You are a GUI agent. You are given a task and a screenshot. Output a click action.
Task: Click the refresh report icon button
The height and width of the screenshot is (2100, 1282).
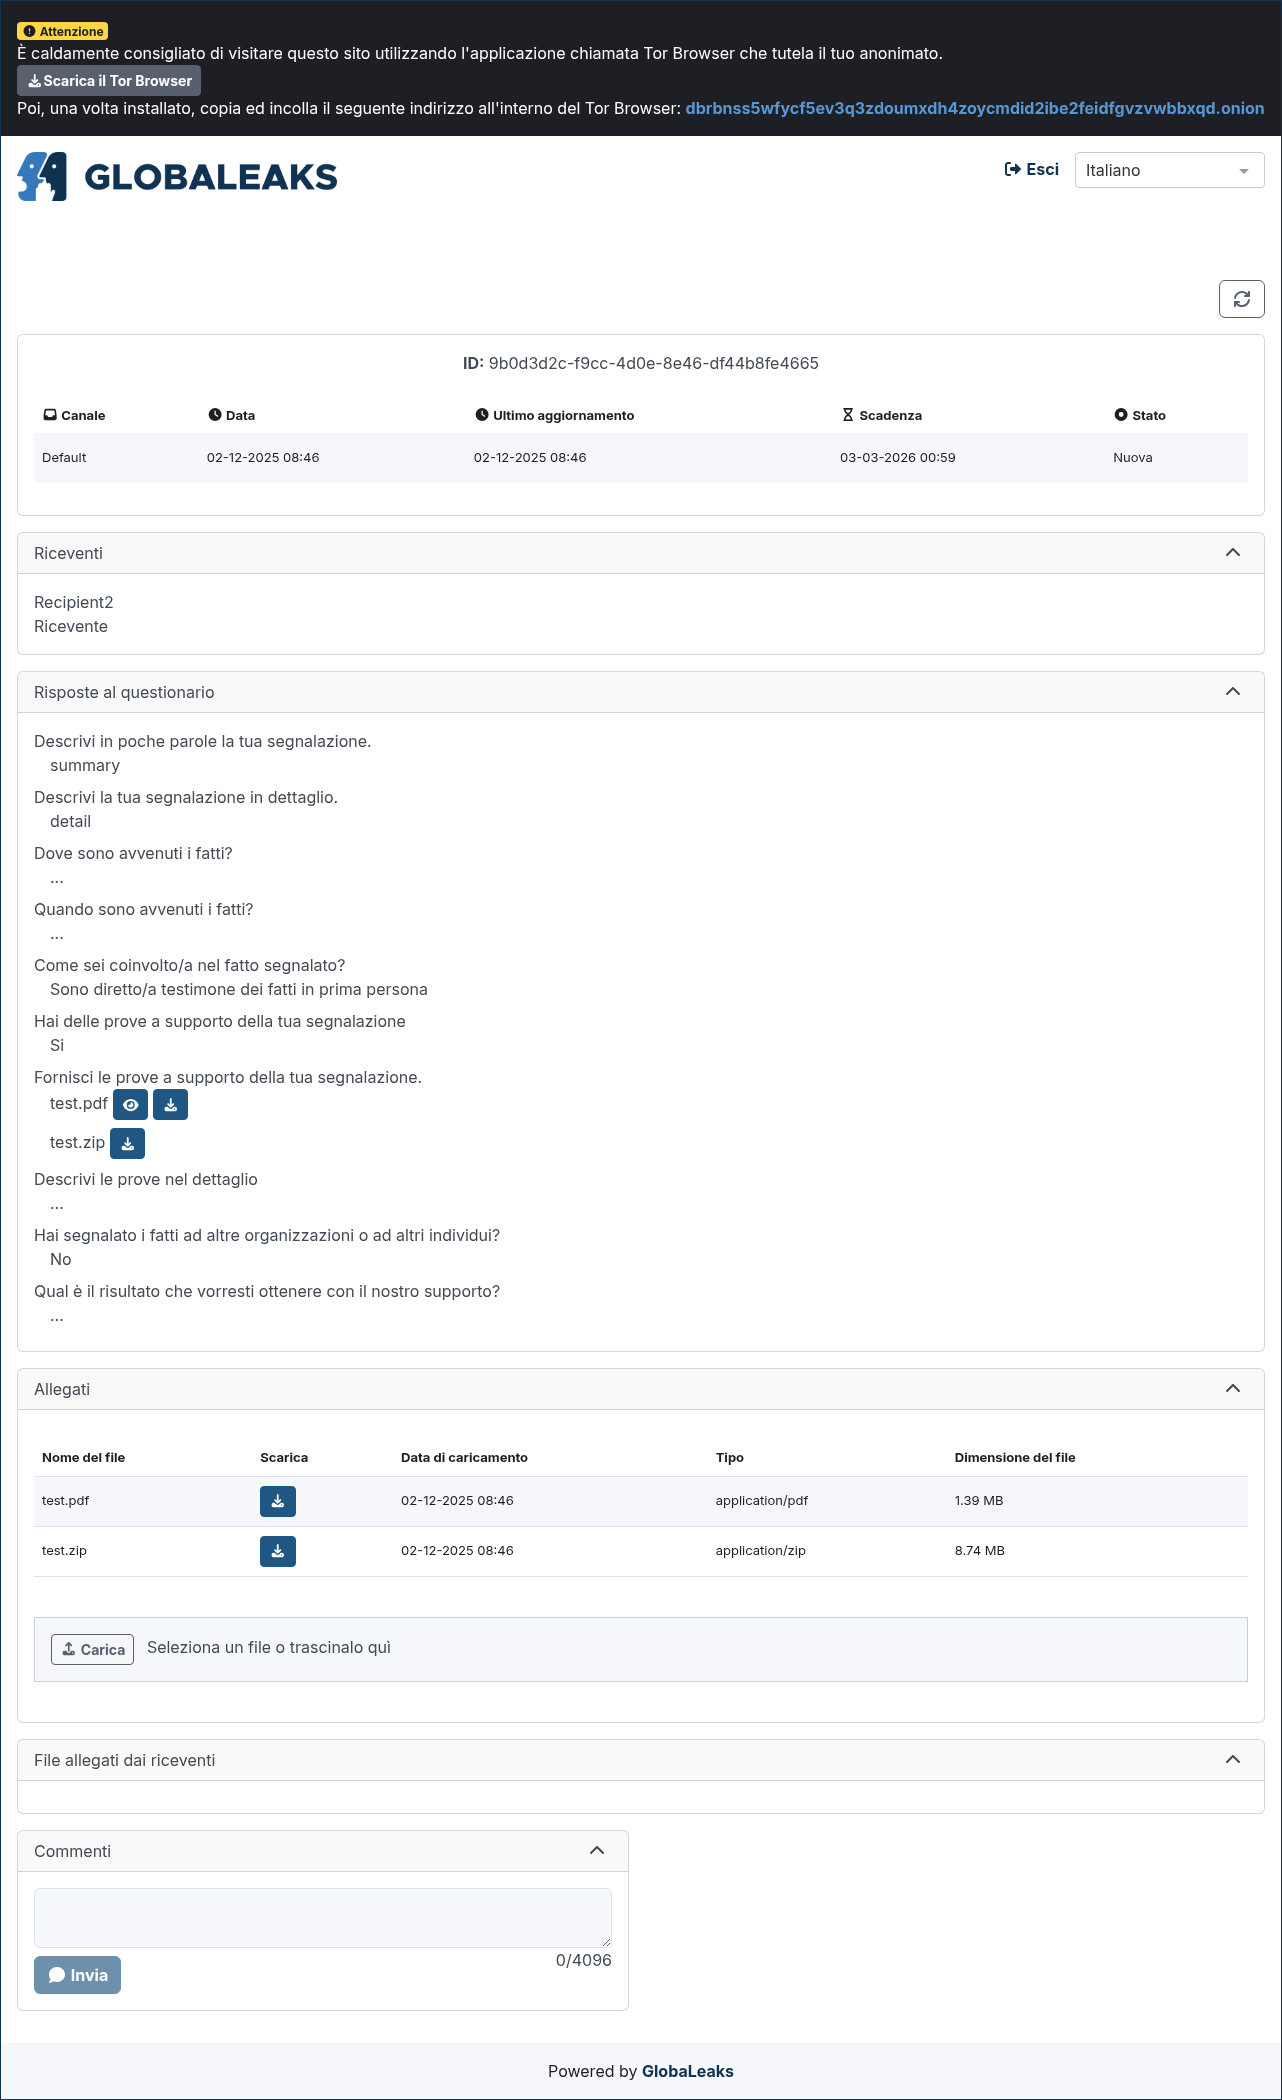1241,299
